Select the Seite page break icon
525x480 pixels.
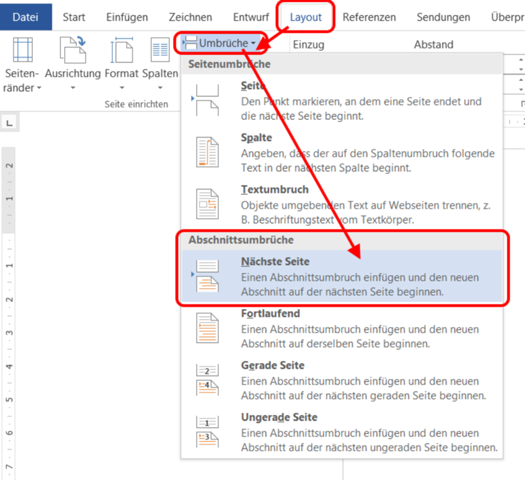(x=207, y=100)
